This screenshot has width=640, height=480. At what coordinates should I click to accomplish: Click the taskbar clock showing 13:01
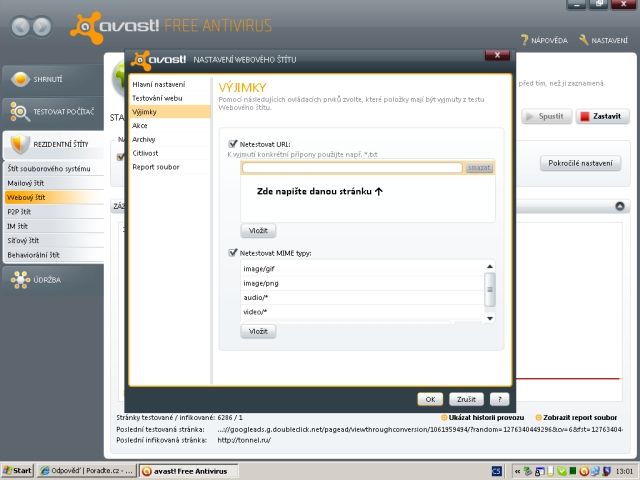point(624,471)
